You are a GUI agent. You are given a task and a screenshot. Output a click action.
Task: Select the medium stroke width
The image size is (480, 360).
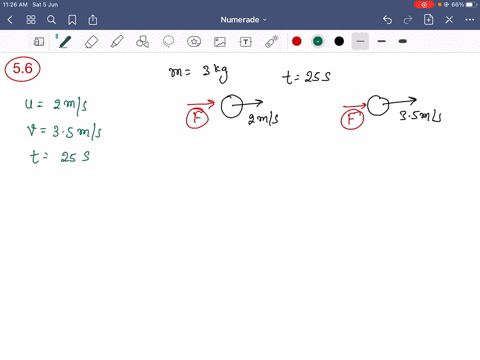coord(382,41)
